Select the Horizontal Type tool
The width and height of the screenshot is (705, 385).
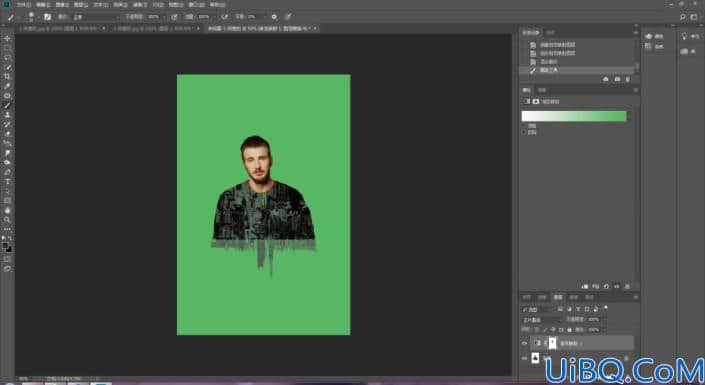point(7,182)
